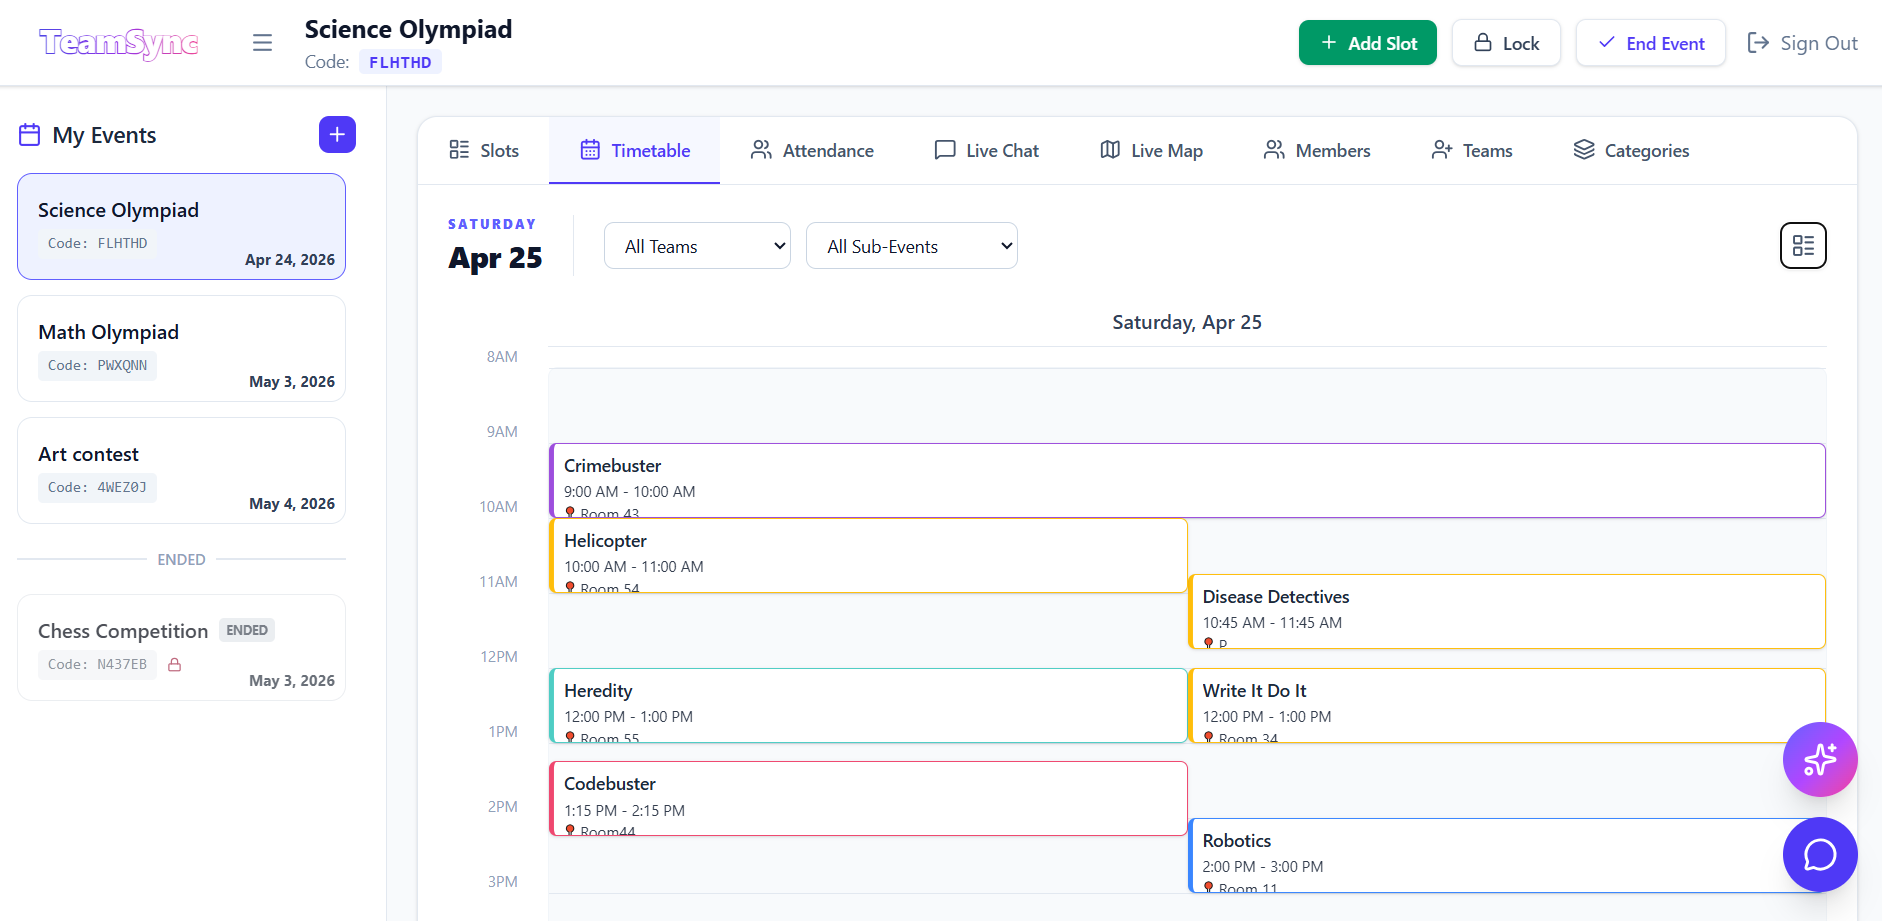Open the All Teams dropdown

tap(697, 246)
